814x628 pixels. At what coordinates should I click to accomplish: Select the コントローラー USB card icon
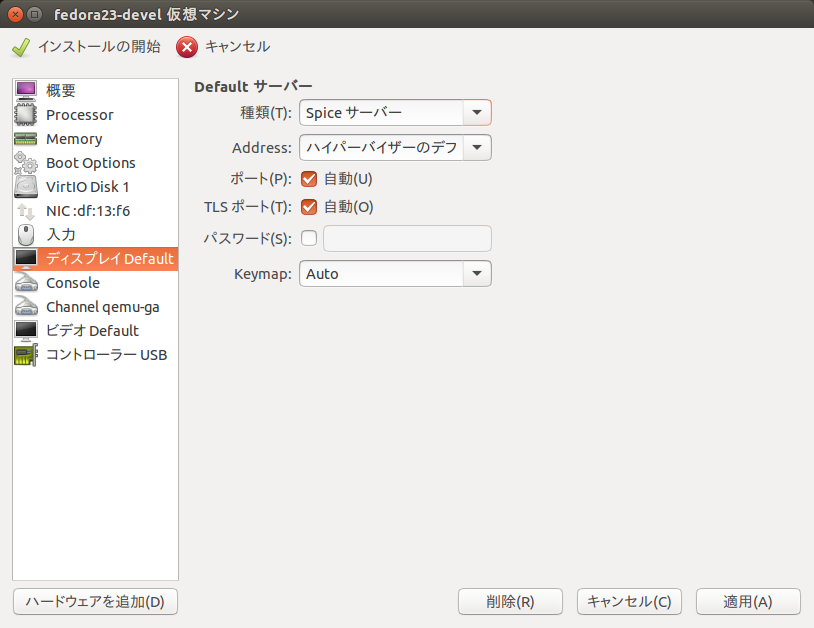point(25,355)
